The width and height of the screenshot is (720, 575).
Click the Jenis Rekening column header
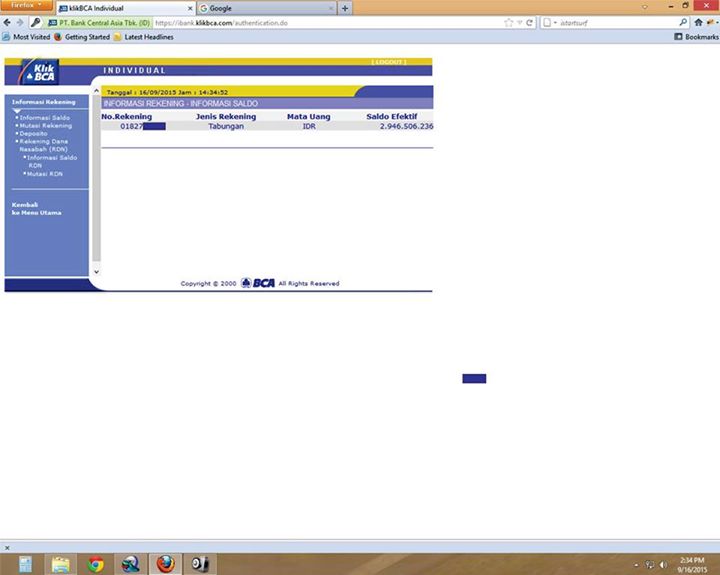[226, 117]
